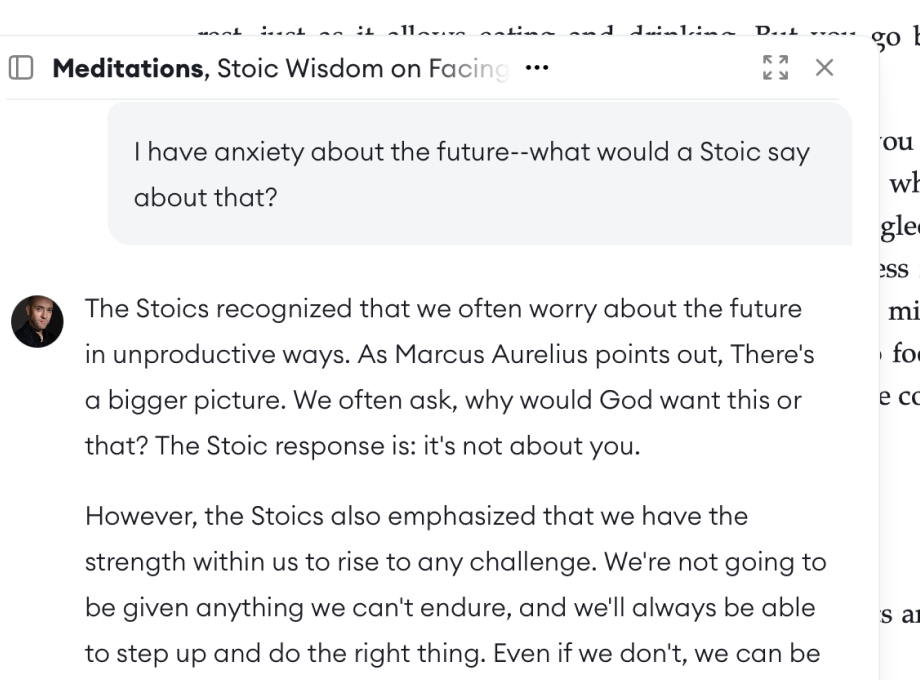Click the phrase "it's not about you"
Image resolution: width=920 pixels, height=680 pixels.
pyautogui.click(x=529, y=445)
